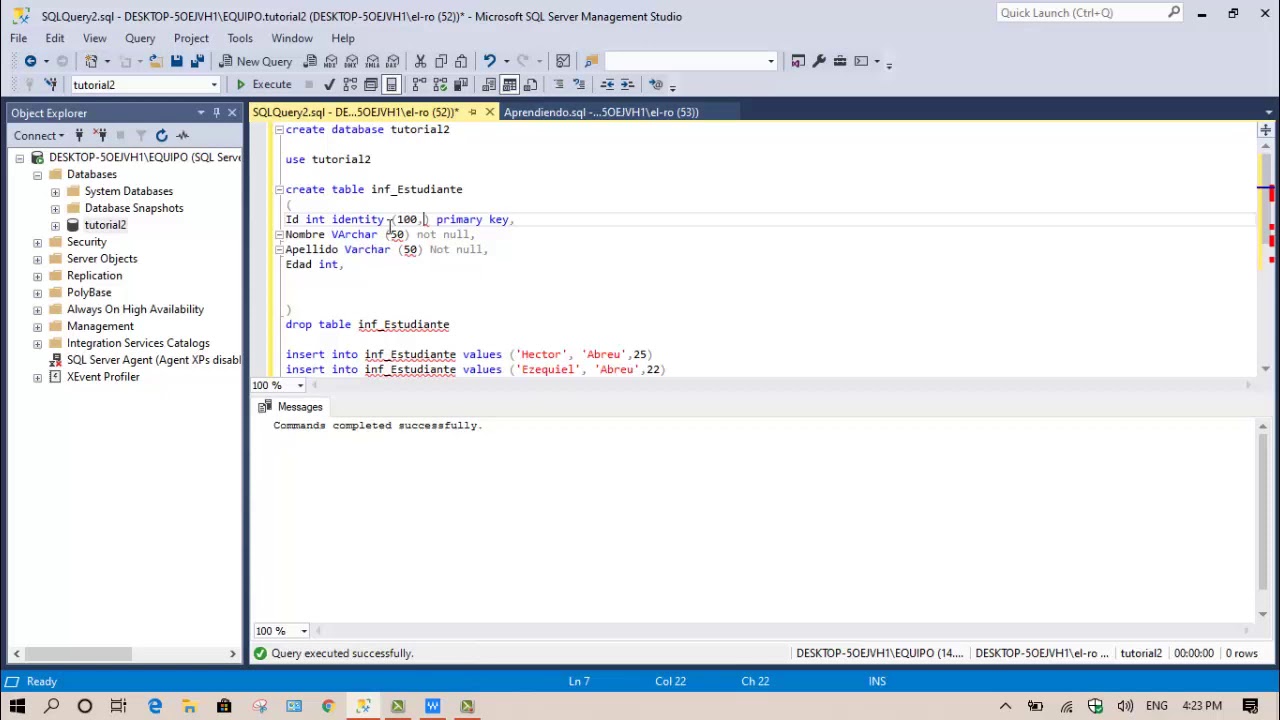The height and width of the screenshot is (720, 1280).
Task: Open Windows Start menu
Action: [x=17, y=706]
